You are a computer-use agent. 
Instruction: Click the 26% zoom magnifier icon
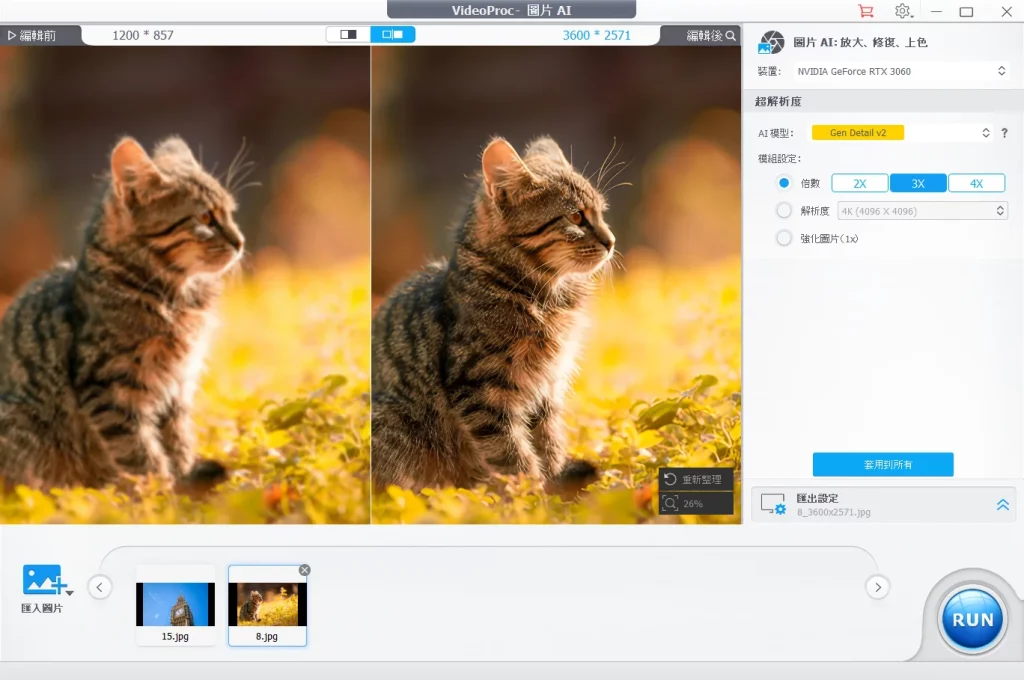click(x=671, y=504)
